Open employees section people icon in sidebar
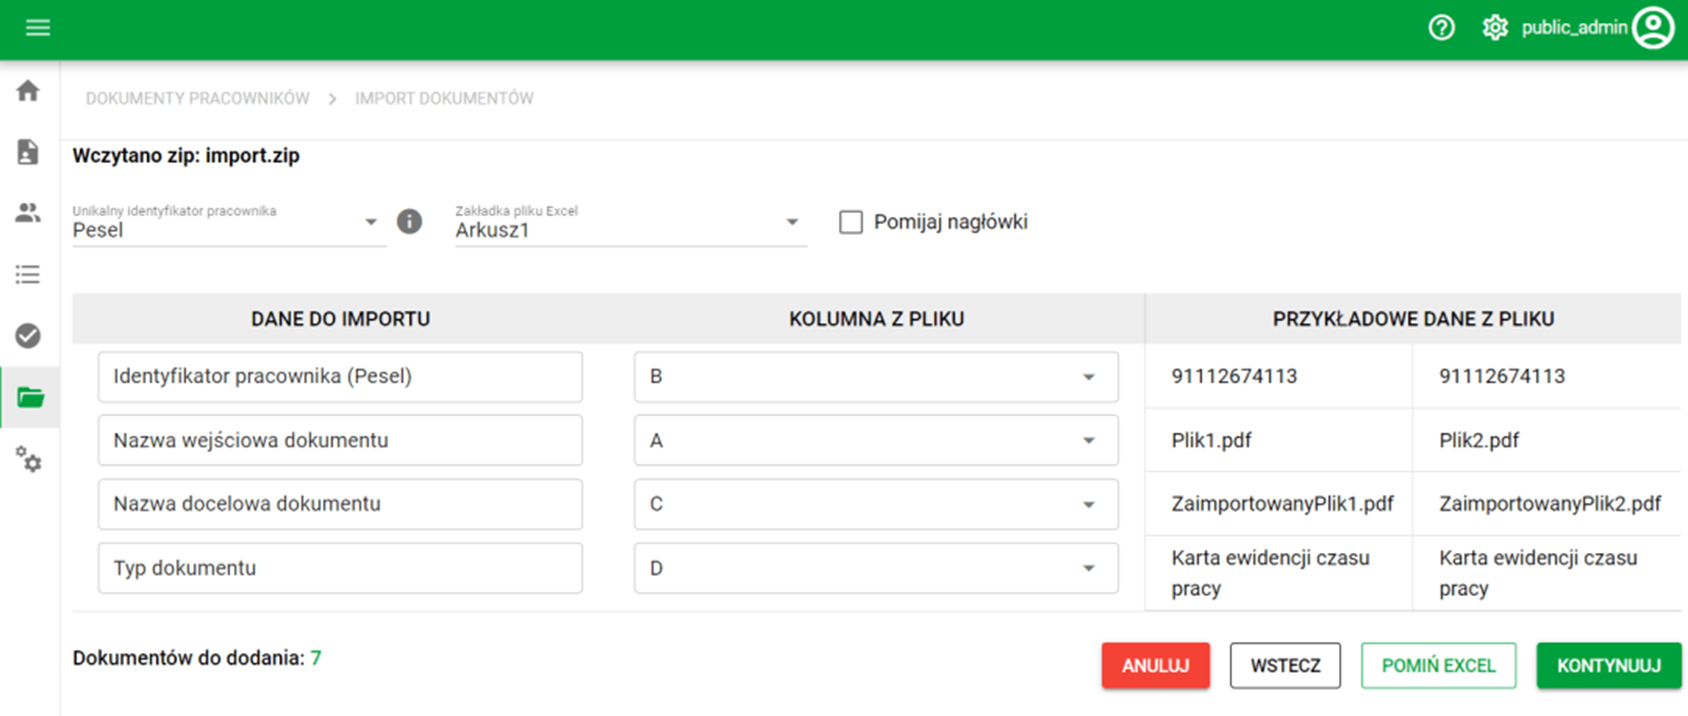This screenshot has height=716, width=1688. point(28,213)
